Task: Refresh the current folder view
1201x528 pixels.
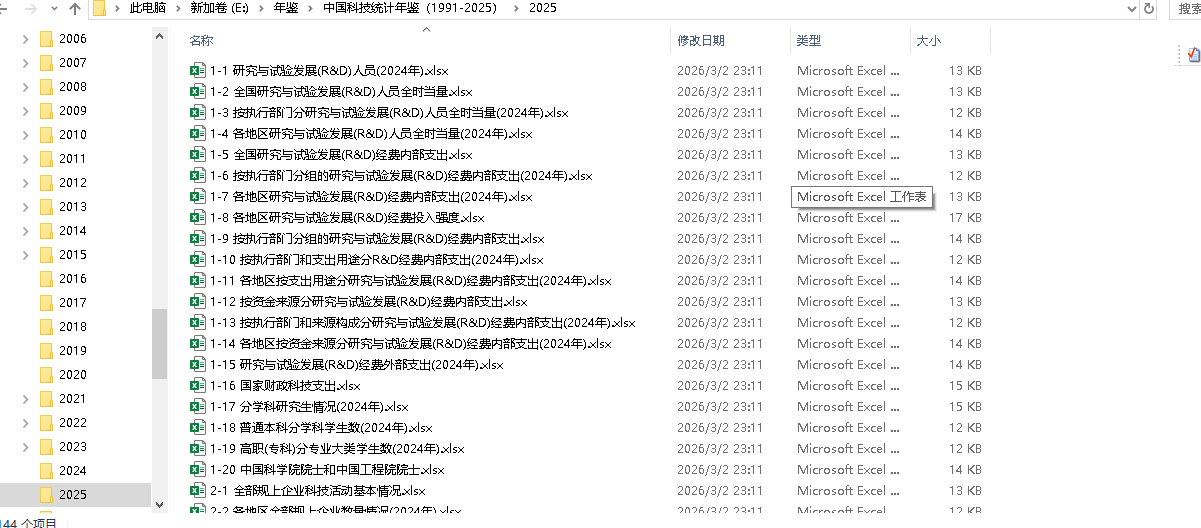Action: tap(1150, 8)
